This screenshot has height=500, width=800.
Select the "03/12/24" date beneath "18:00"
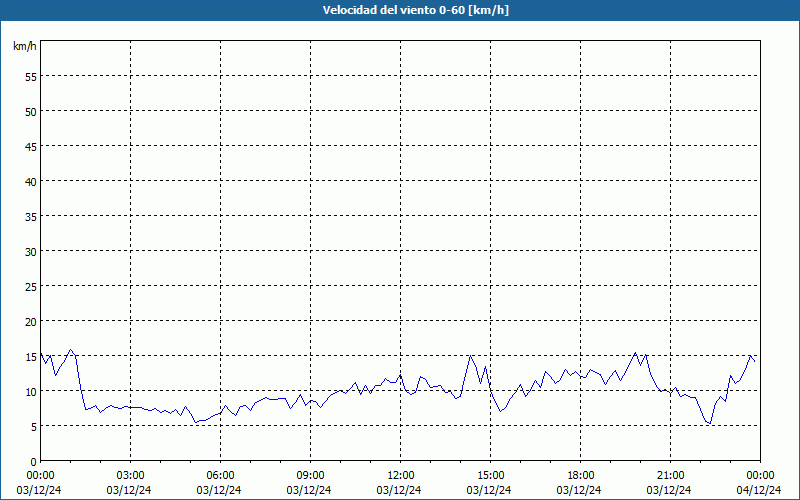[x=579, y=490]
